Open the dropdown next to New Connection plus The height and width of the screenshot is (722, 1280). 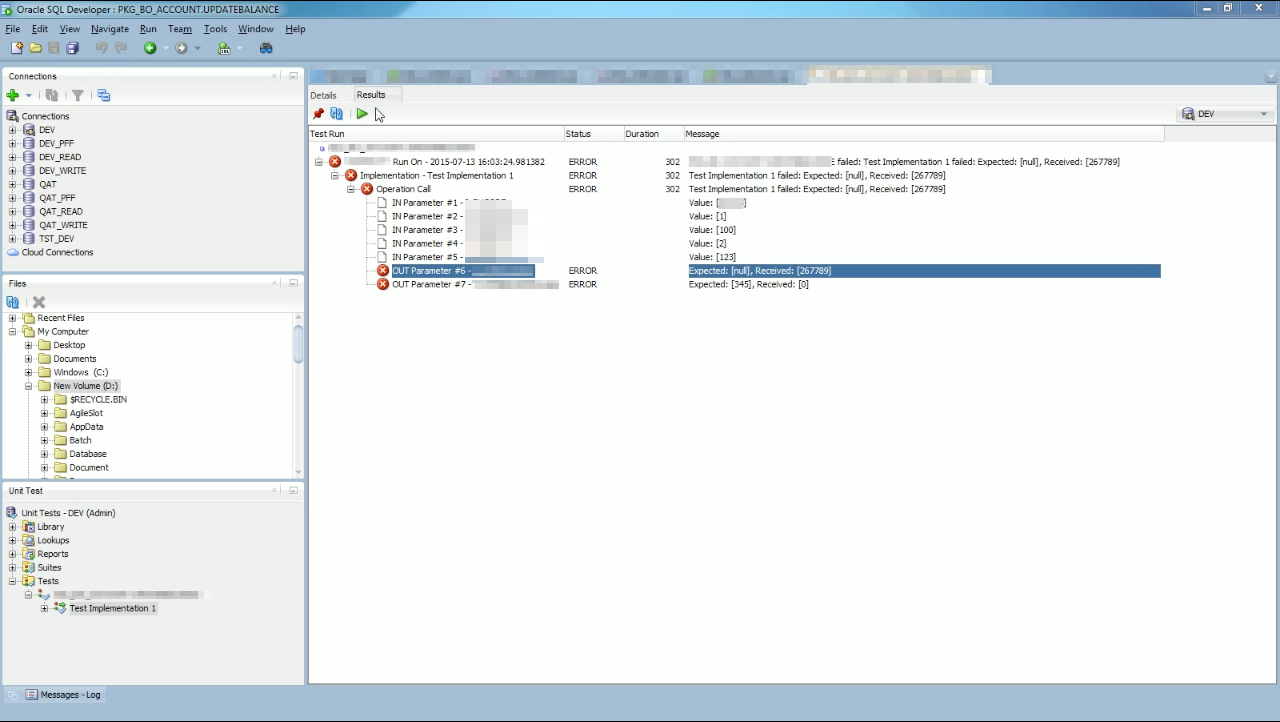click(x=29, y=96)
